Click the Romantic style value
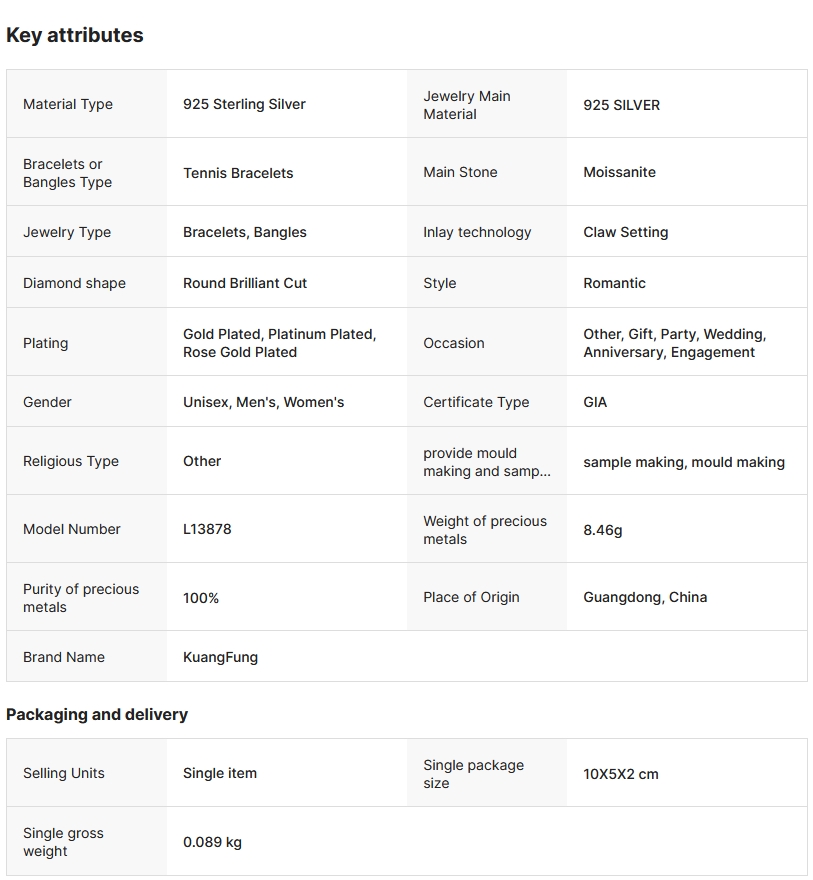Screen dimensions: 813x880 click(614, 283)
